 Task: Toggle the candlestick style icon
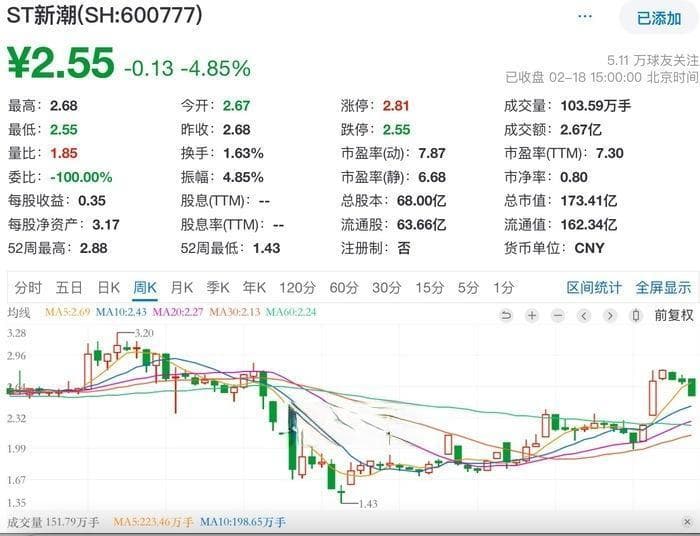pos(636,316)
